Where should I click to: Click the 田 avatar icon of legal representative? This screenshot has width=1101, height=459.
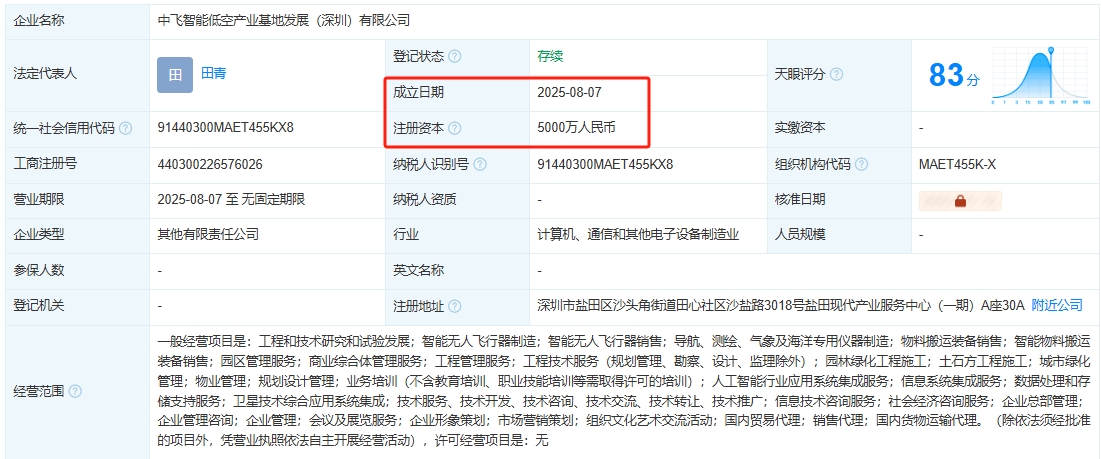point(175,75)
